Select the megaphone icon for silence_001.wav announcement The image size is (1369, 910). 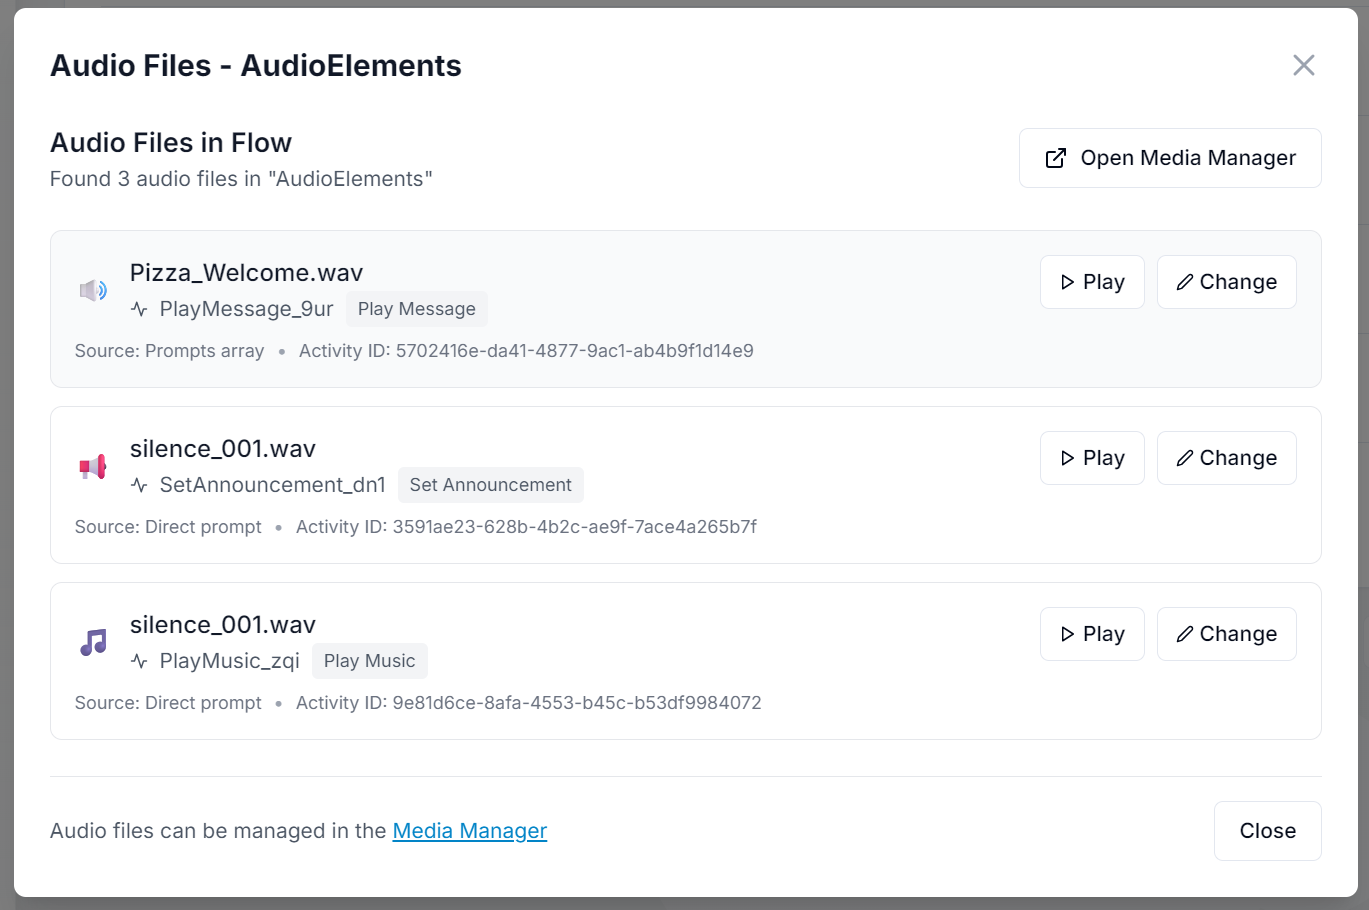93,465
